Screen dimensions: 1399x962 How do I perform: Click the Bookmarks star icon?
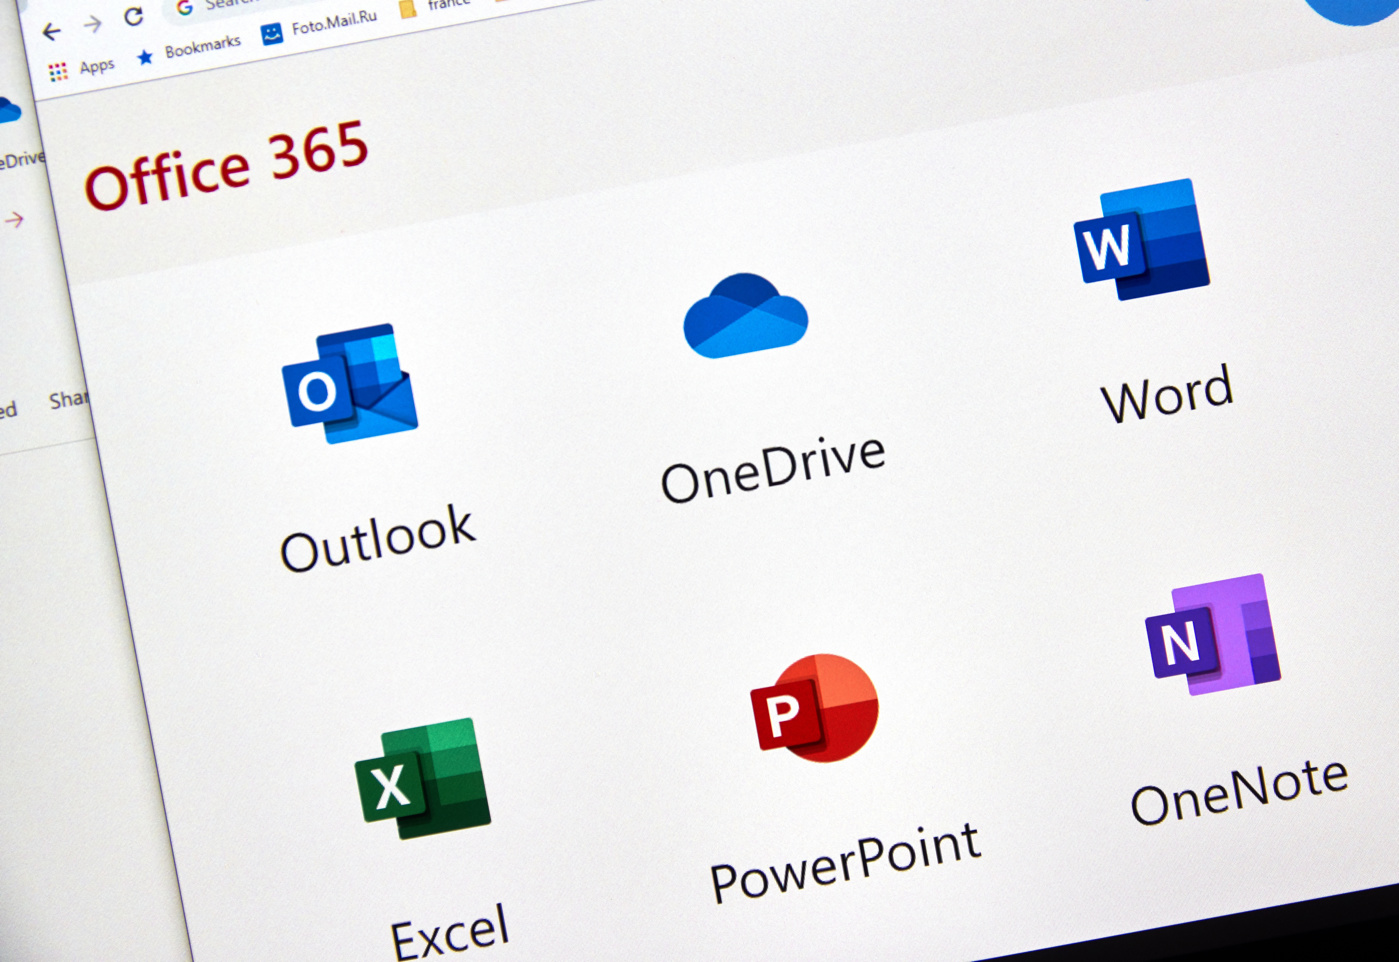pos(145,57)
